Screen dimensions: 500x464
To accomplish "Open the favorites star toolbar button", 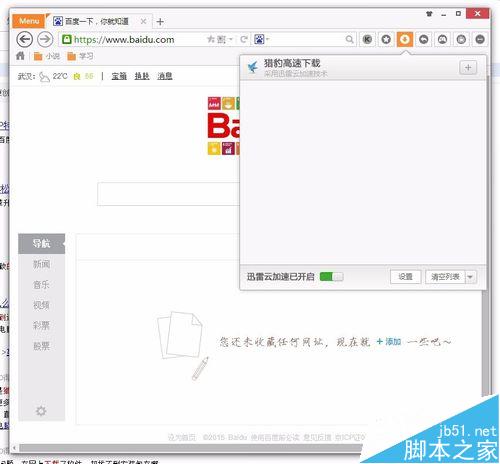I will (386, 40).
